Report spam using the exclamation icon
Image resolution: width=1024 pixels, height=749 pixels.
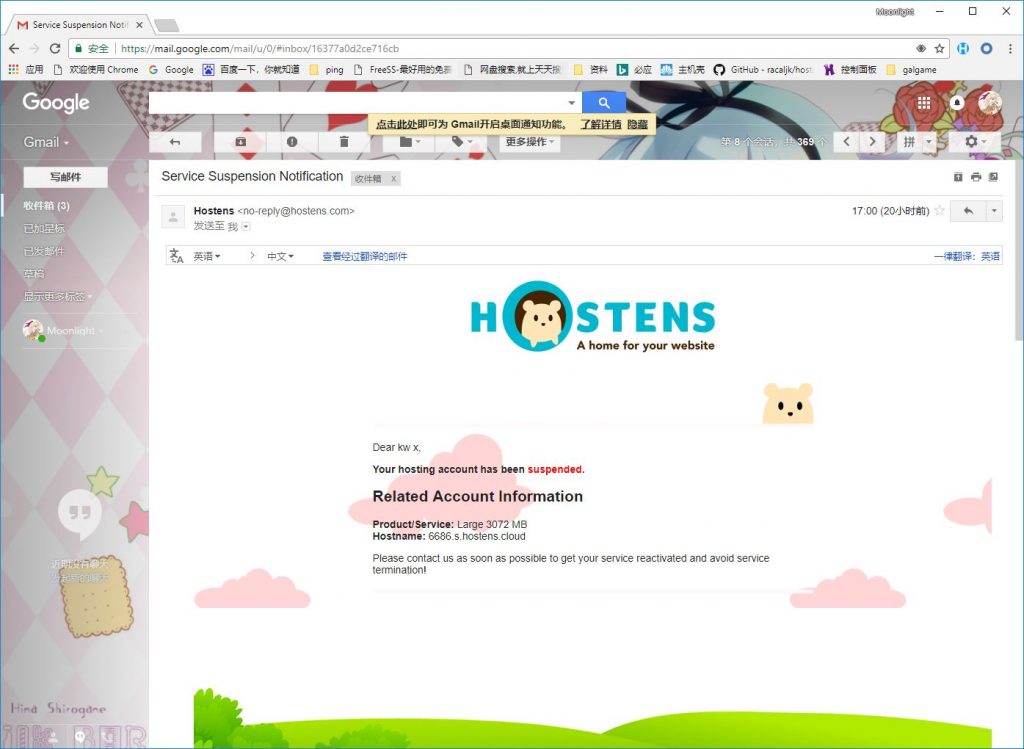click(x=292, y=142)
